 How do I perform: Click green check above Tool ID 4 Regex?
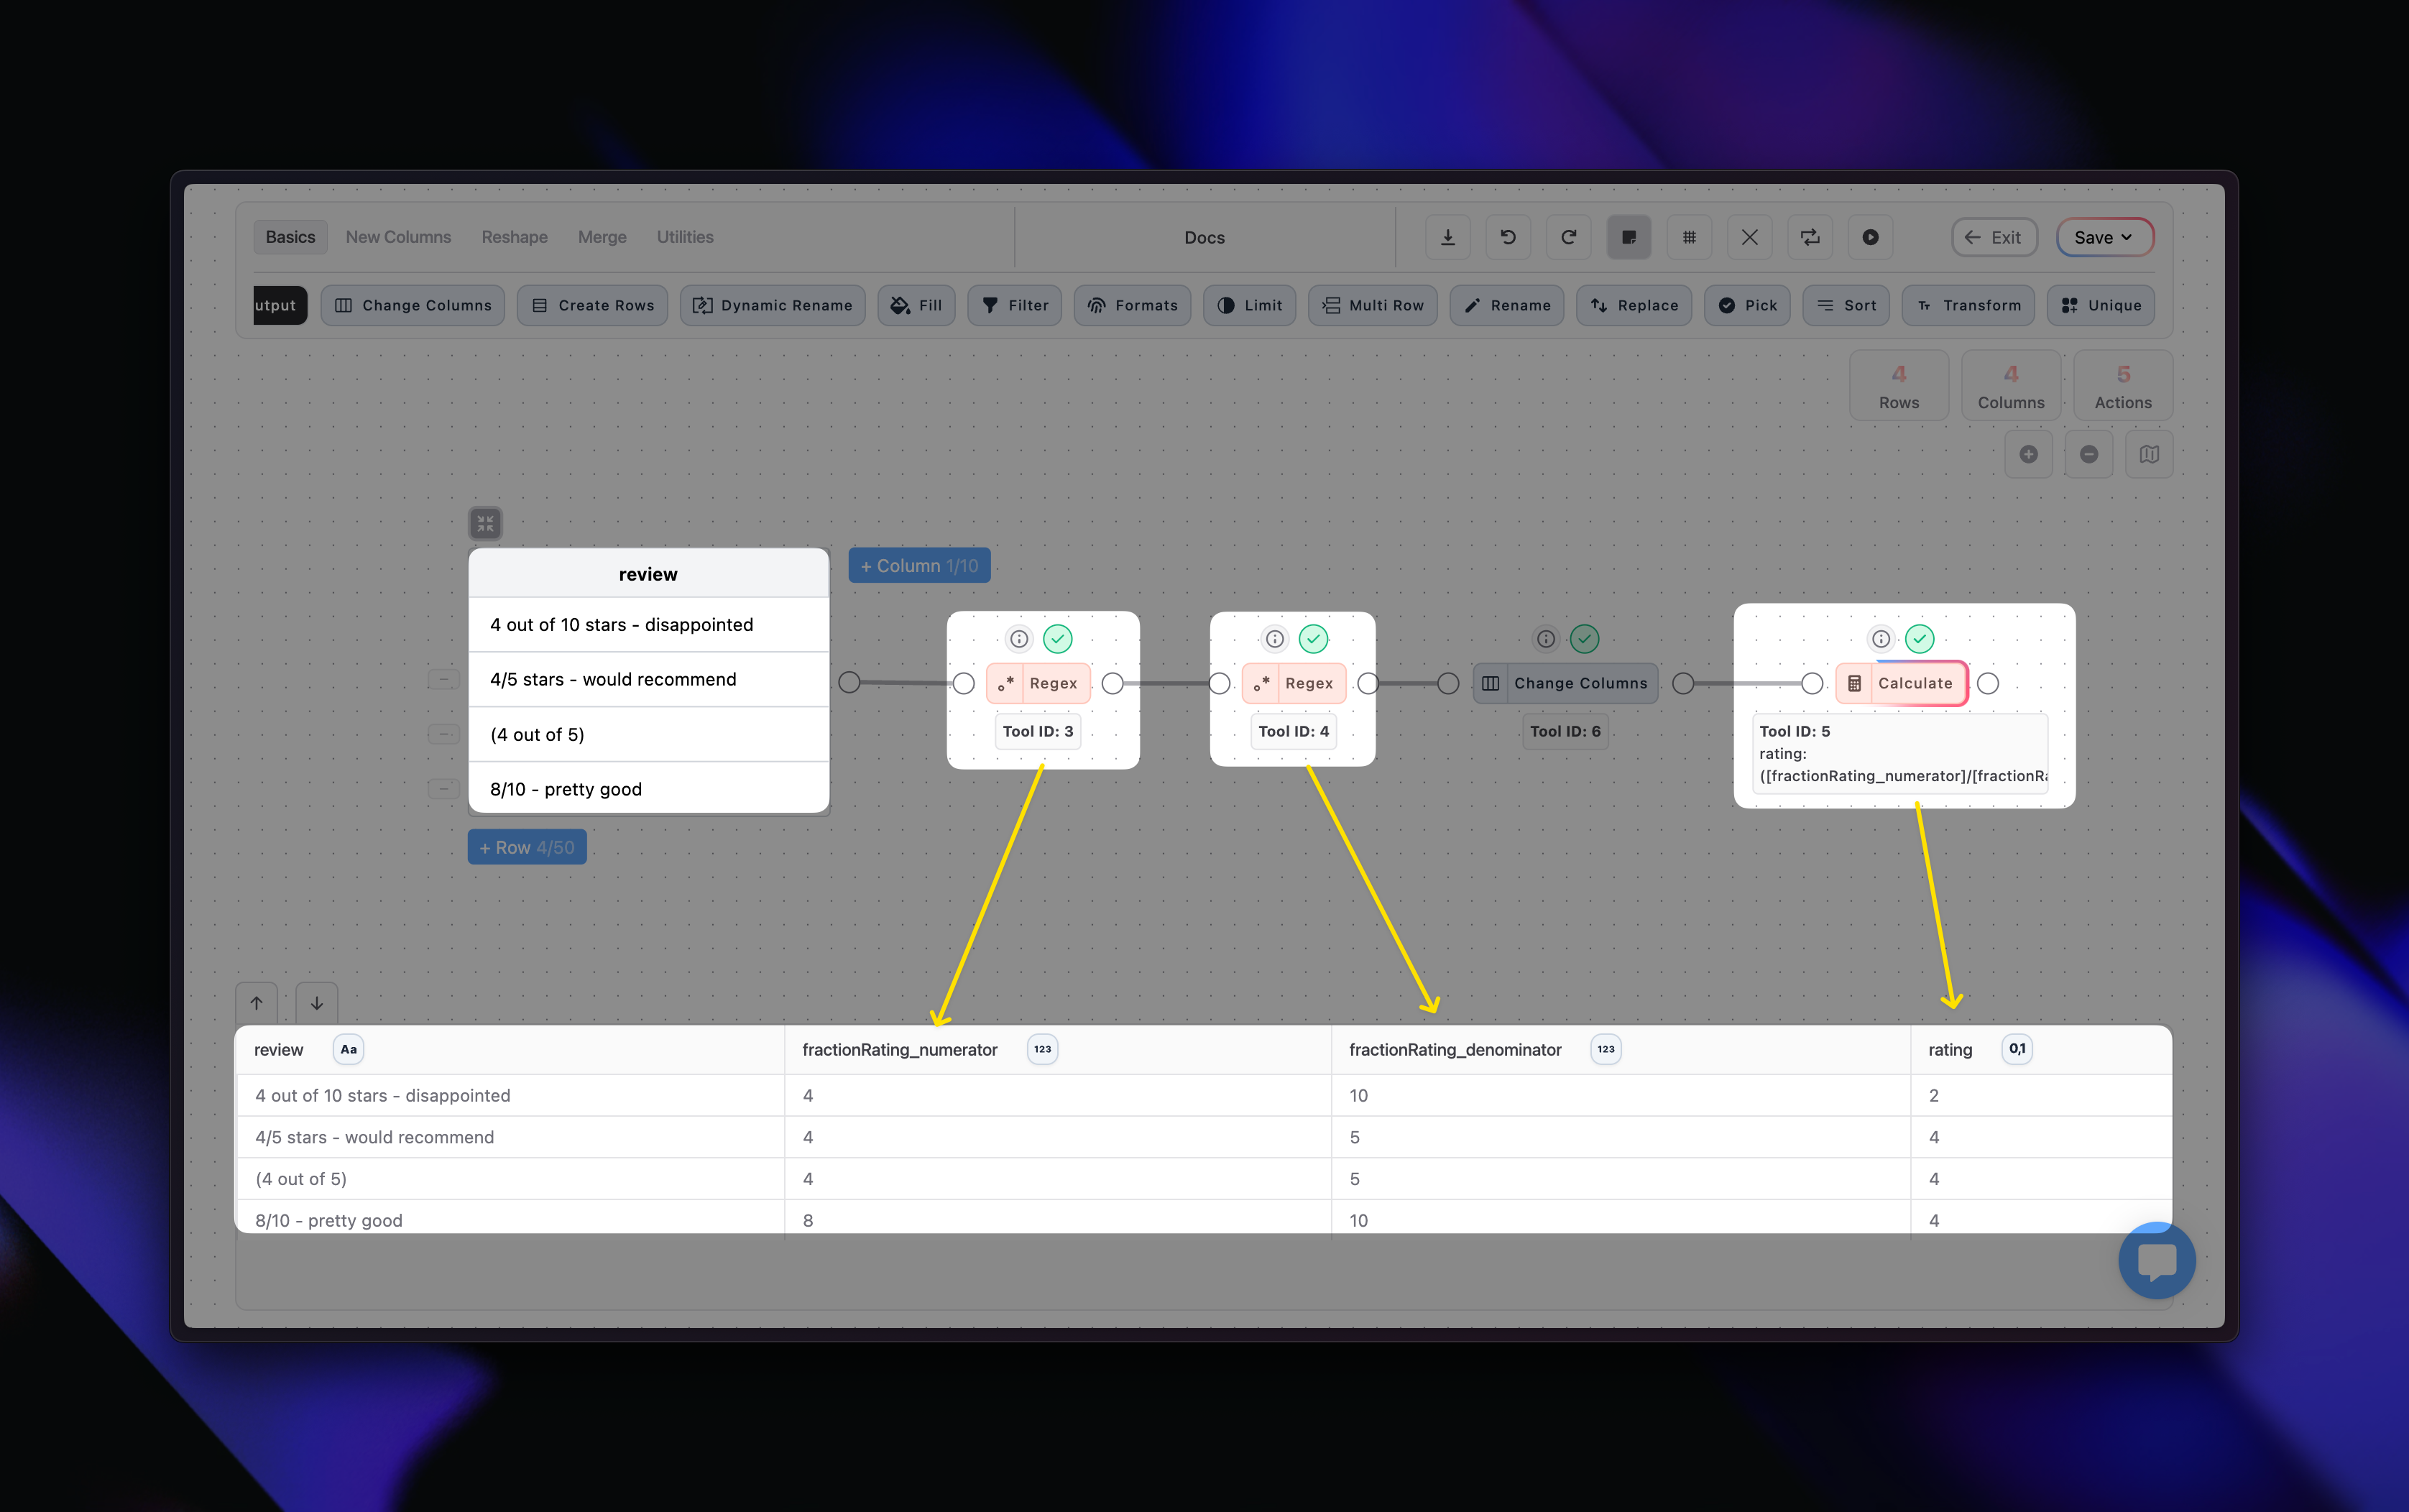click(1313, 639)
